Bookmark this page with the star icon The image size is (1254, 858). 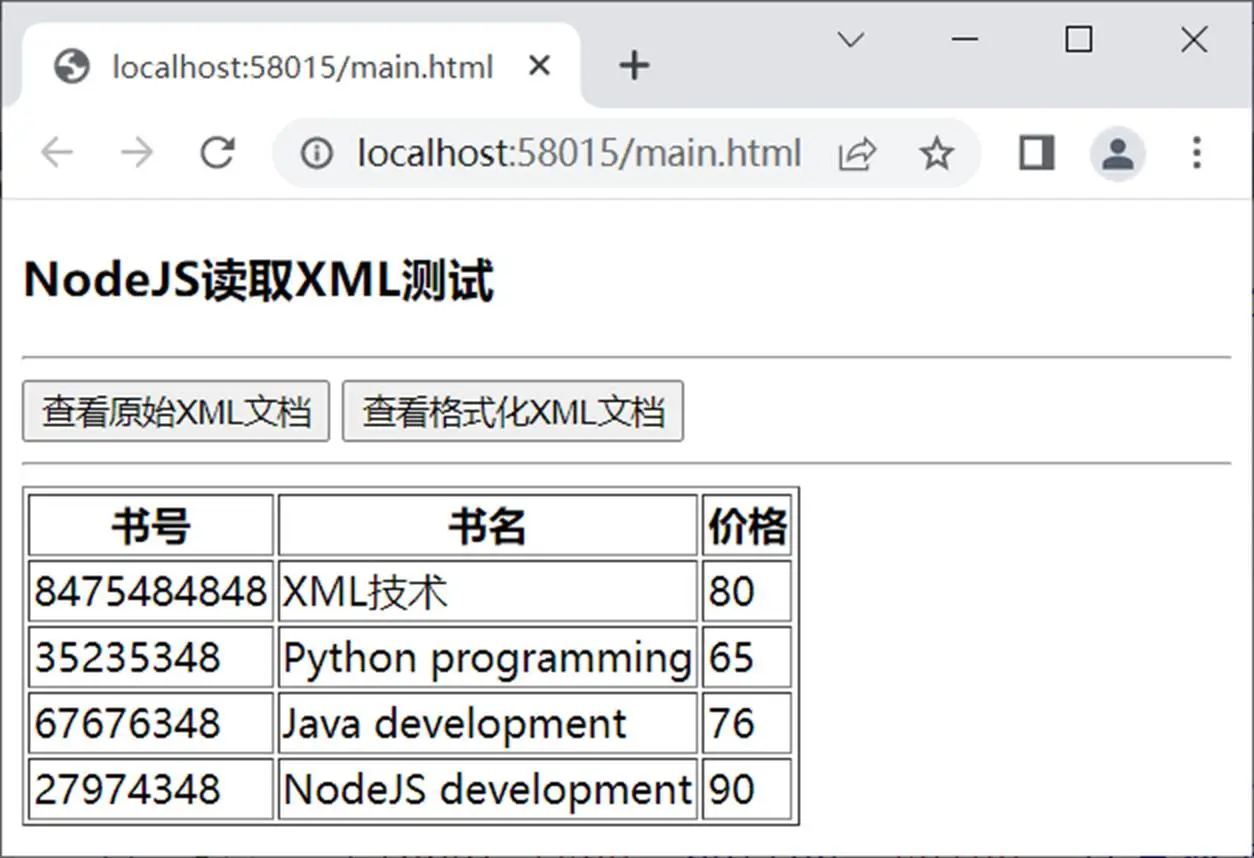pyautogui.click(x=936, y=153)
